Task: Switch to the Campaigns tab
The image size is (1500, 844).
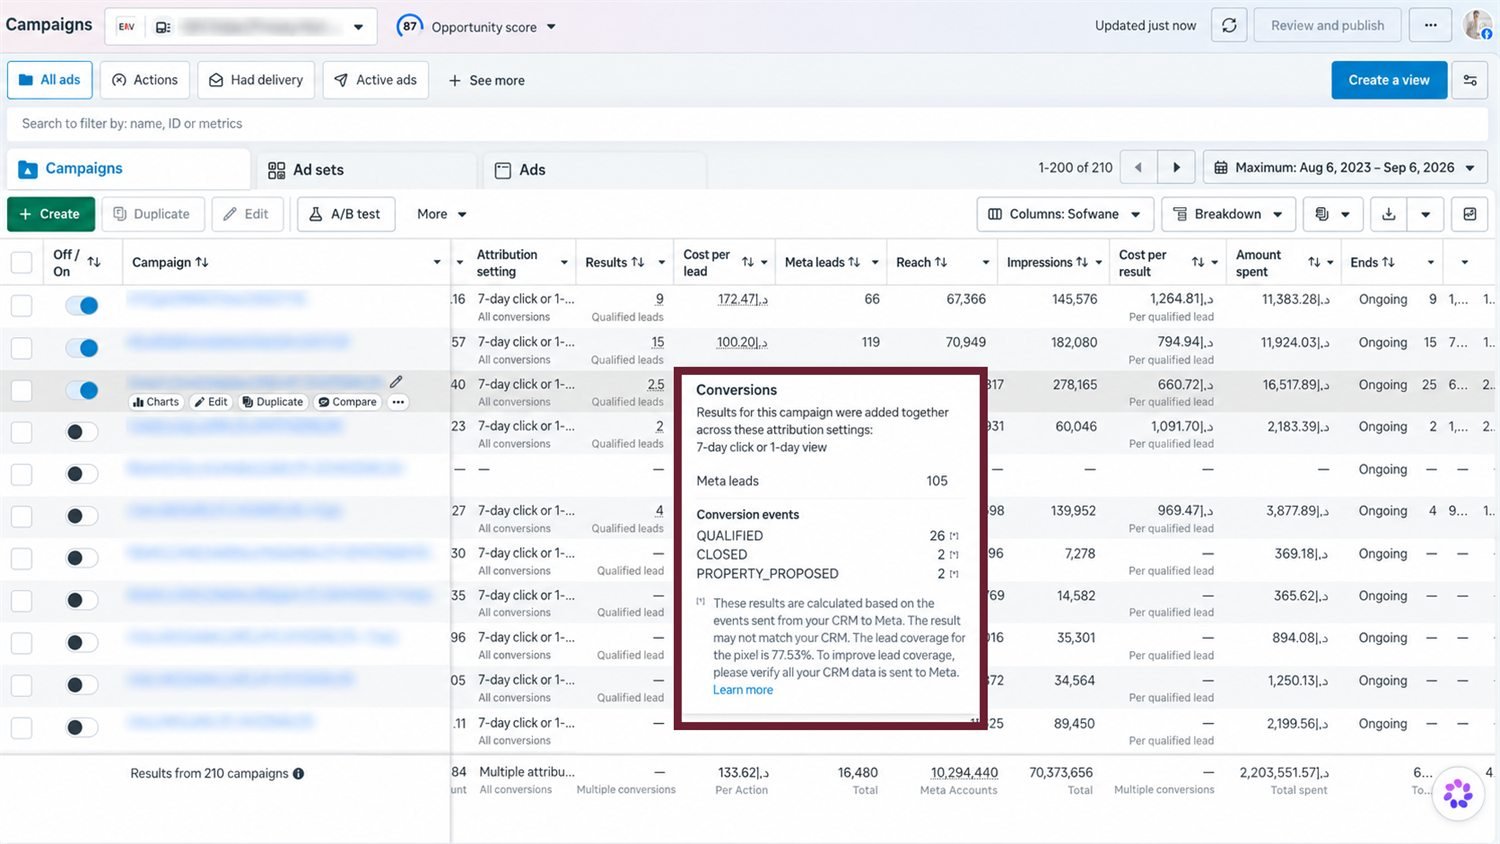Action: [128, 169]
